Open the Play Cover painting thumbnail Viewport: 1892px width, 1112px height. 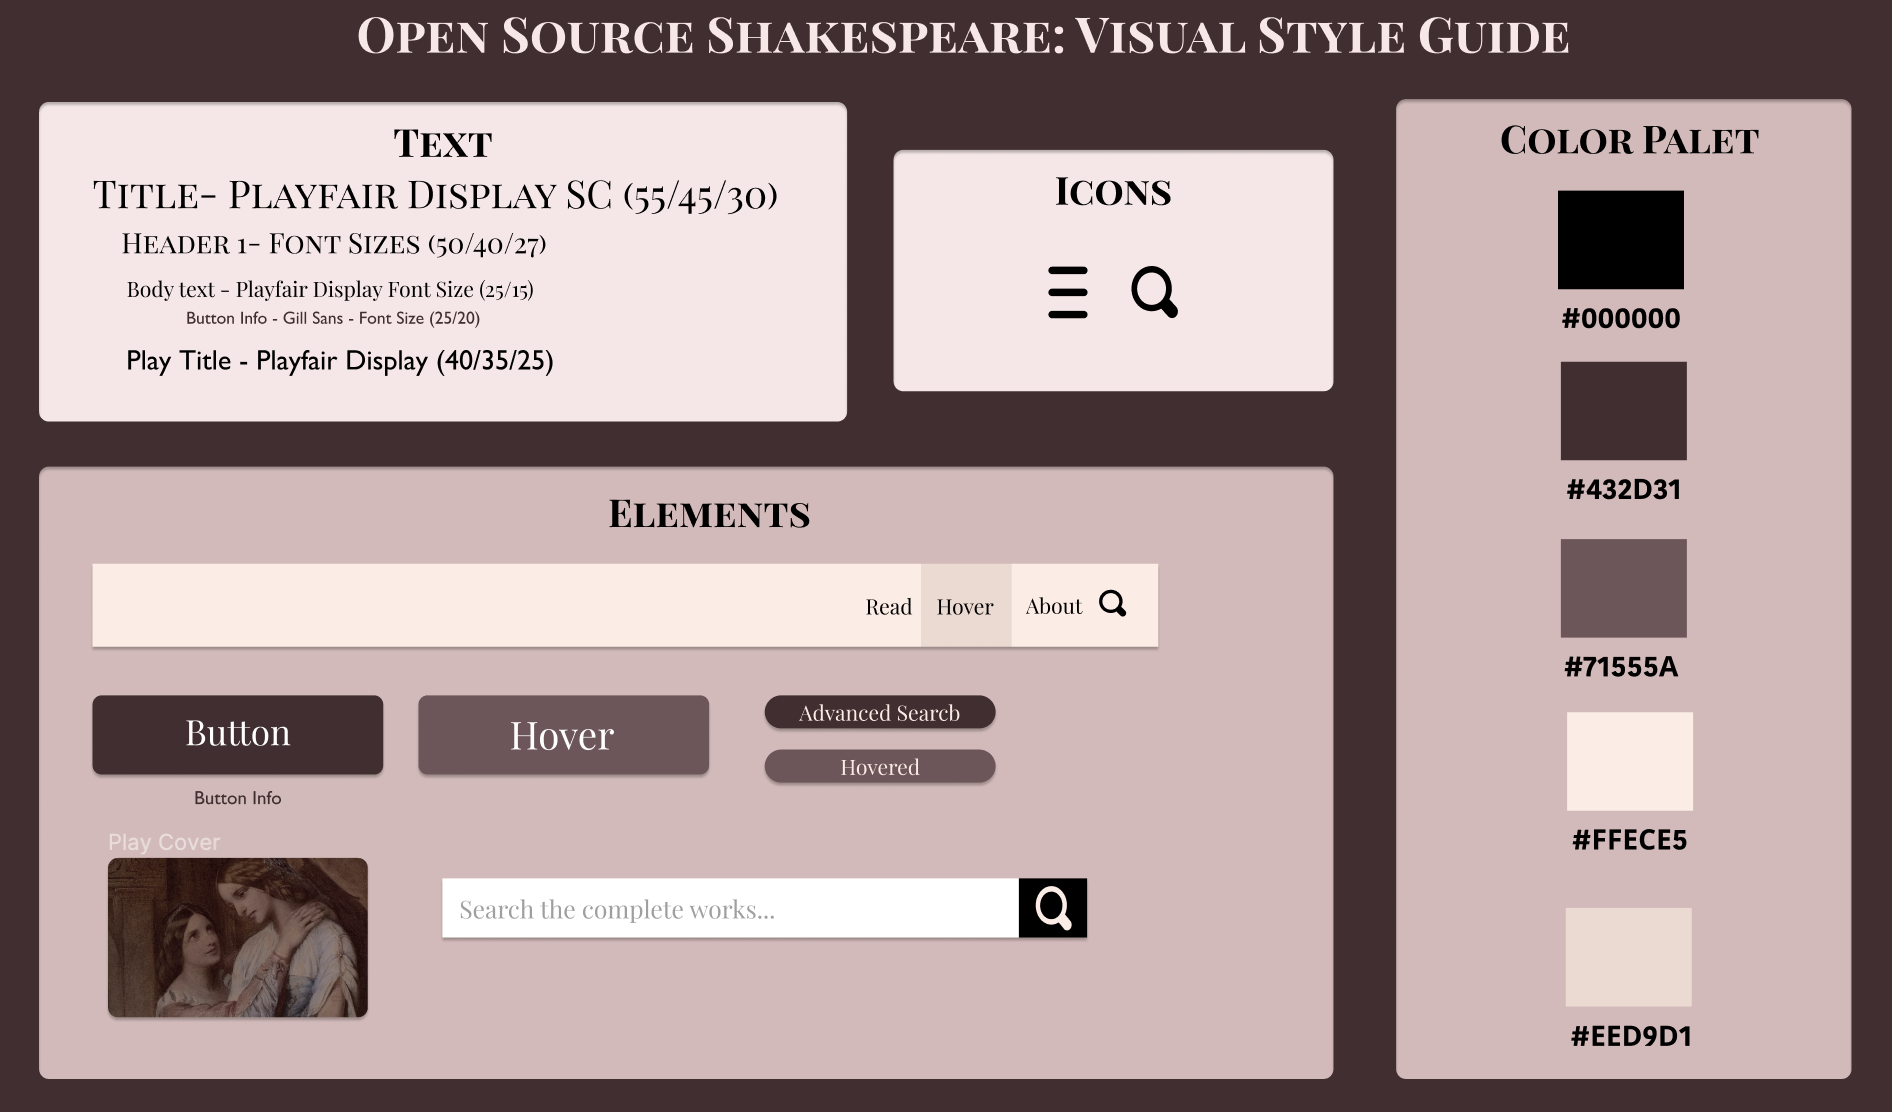(x=238, y=938)
